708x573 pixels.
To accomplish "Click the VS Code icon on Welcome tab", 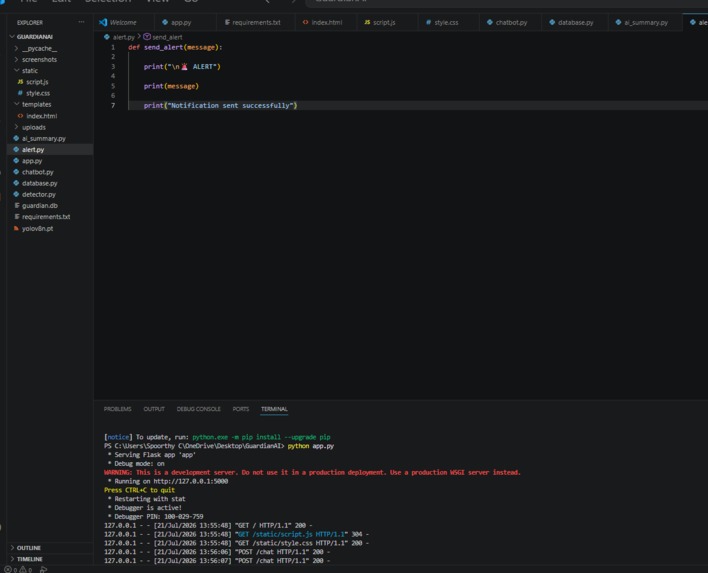I will (x=103, y=22).
